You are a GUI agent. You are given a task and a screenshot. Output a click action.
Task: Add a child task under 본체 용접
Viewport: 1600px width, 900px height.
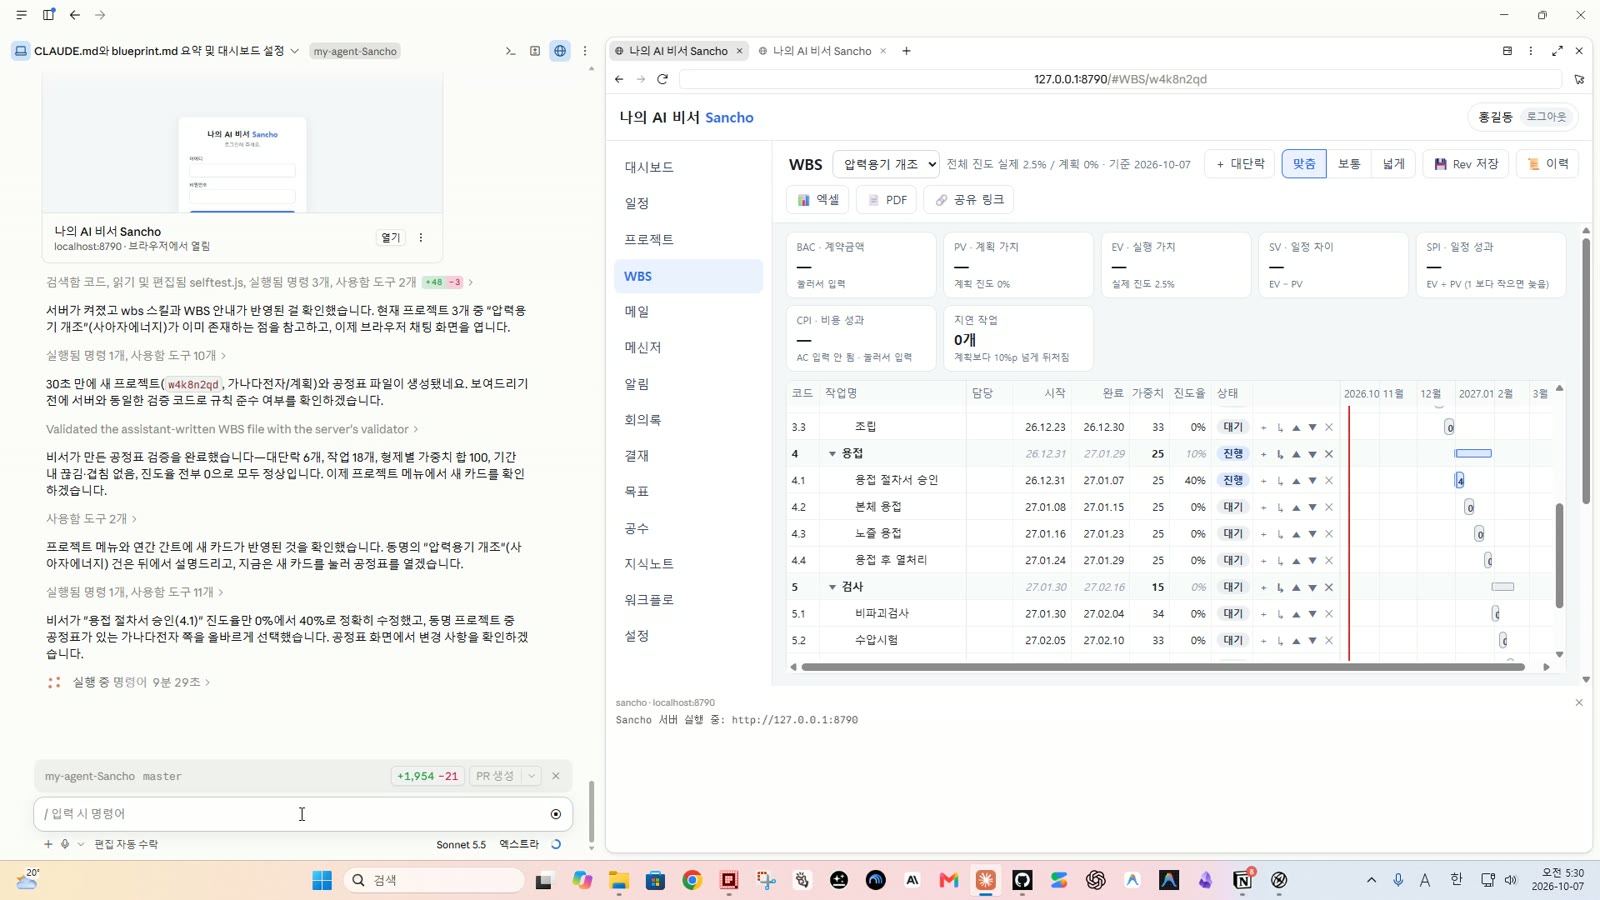1280,508
